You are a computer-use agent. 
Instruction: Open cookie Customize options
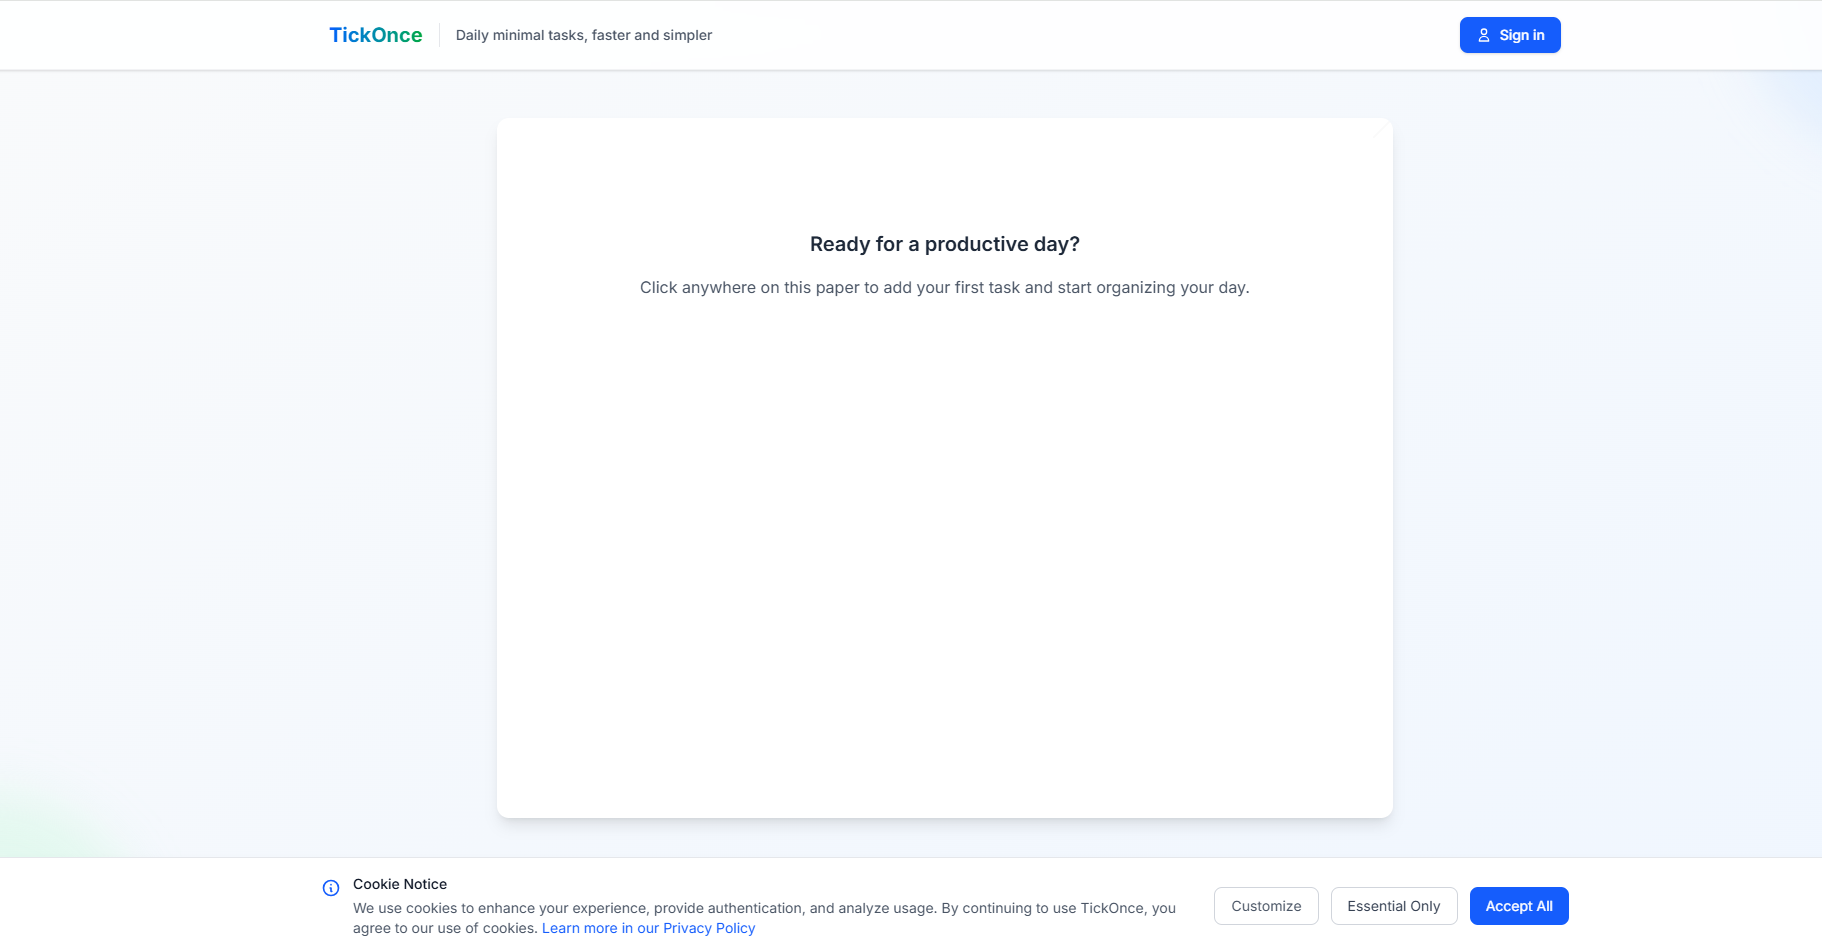(1265, 906)
